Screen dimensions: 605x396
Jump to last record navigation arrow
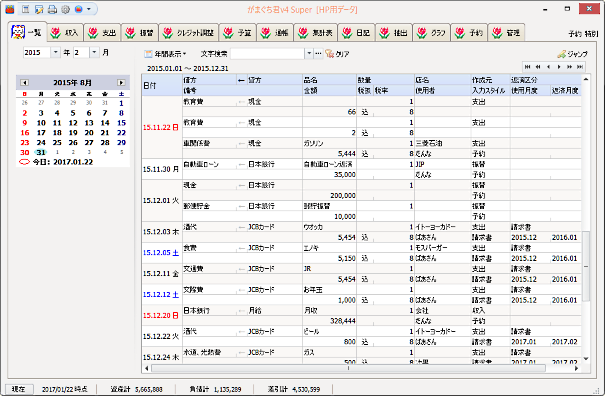pos(580,67)
